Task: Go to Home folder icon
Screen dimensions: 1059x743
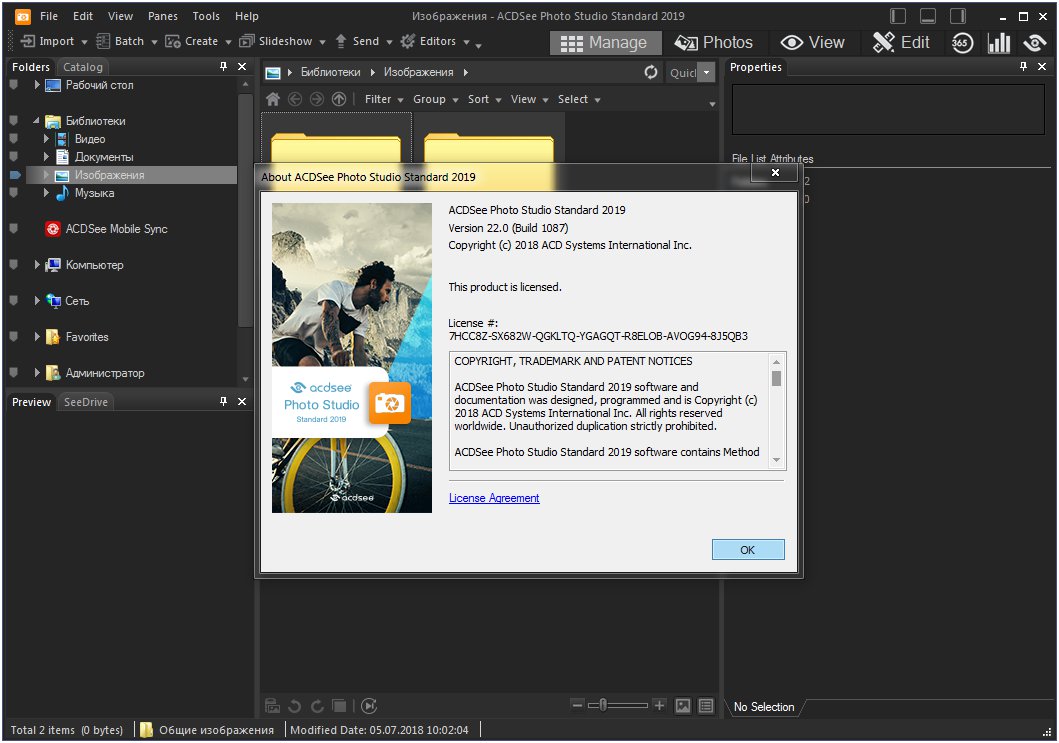Action: (273, 99)
